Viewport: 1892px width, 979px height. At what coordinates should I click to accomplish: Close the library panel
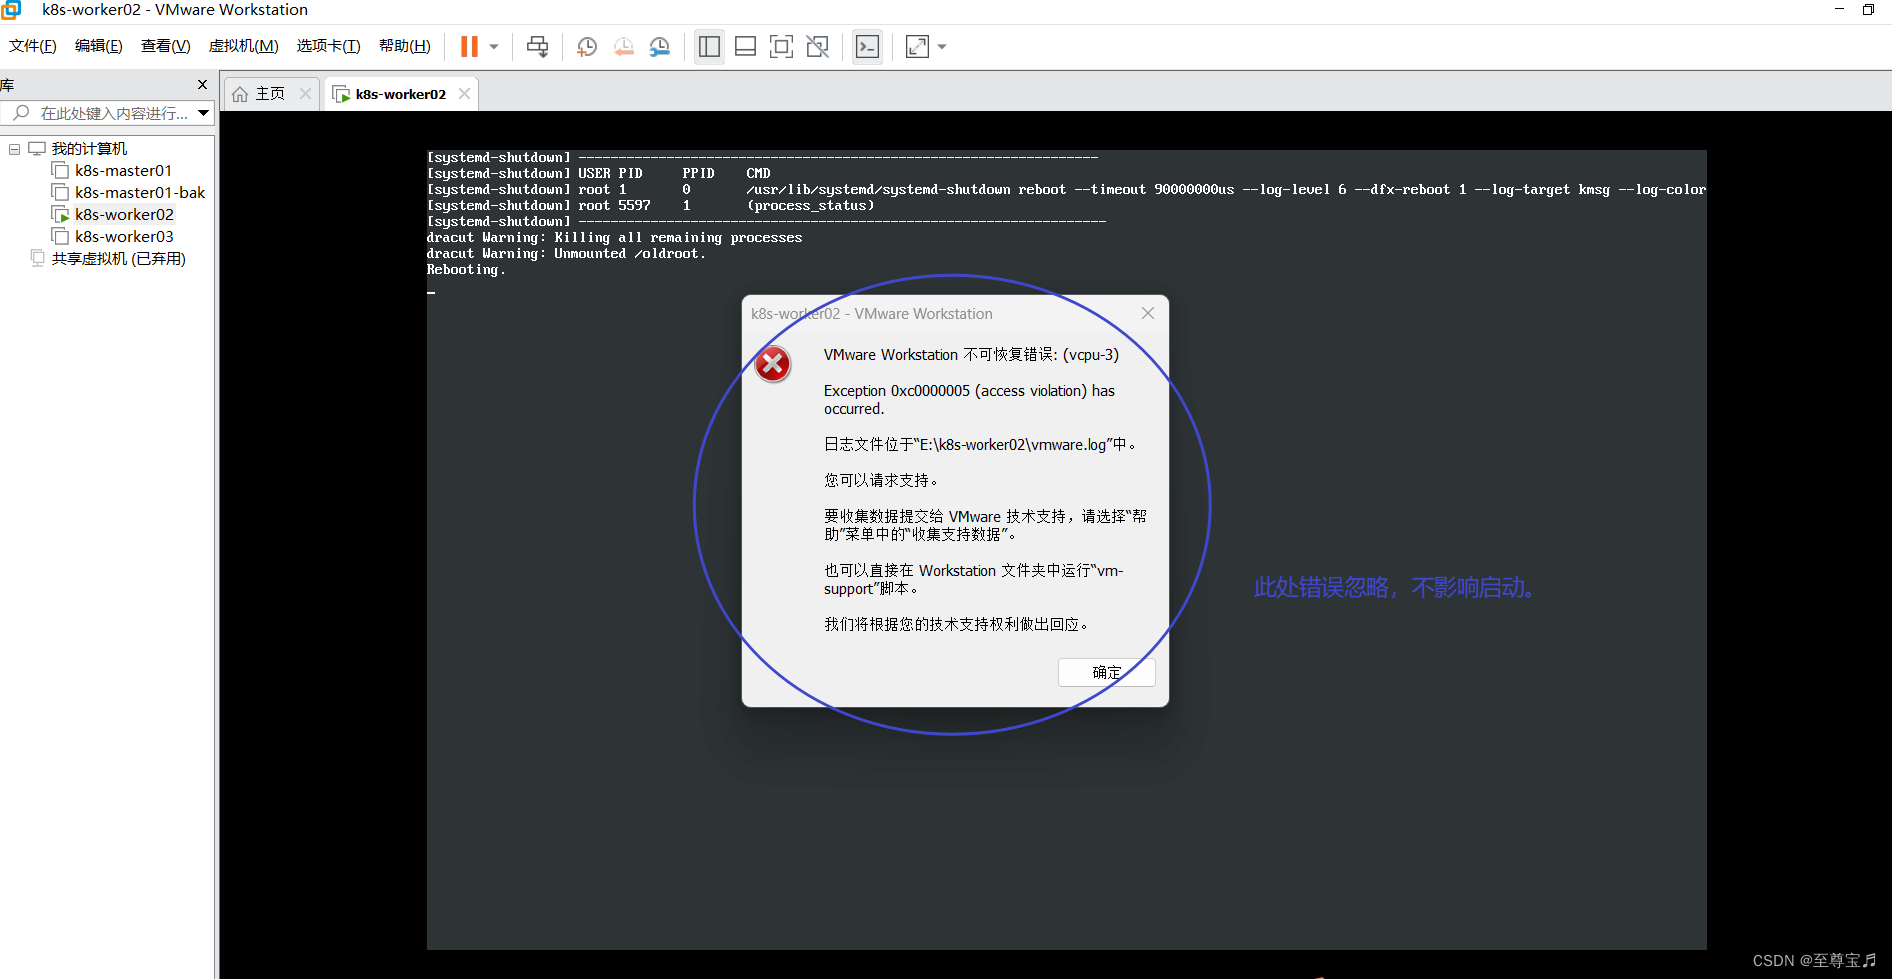tap(203, 85)
